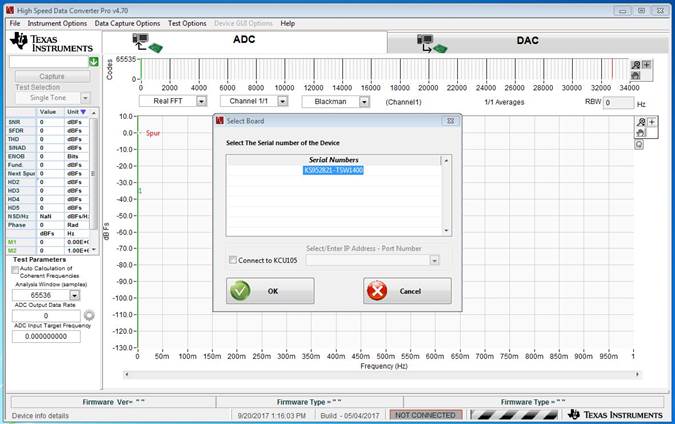Click the ADC capture board icon
This screenshot has width=675, height=424.
pos(147,43)
